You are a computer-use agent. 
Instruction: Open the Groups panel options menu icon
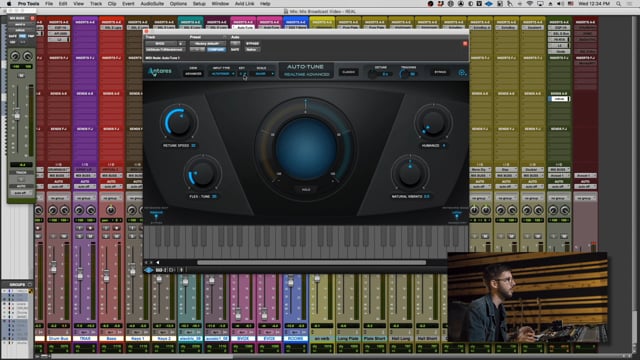[30, 284]
